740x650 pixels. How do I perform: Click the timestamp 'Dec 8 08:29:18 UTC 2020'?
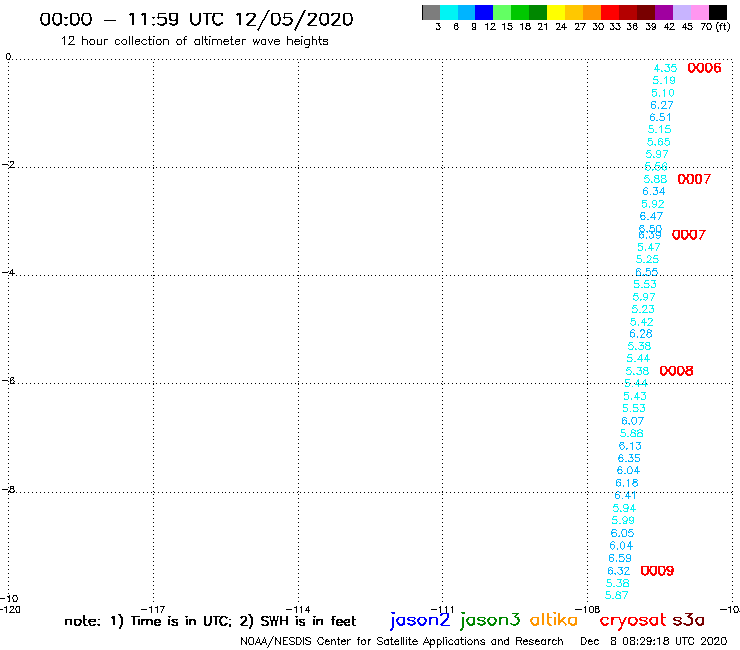[x=654, y=642]
